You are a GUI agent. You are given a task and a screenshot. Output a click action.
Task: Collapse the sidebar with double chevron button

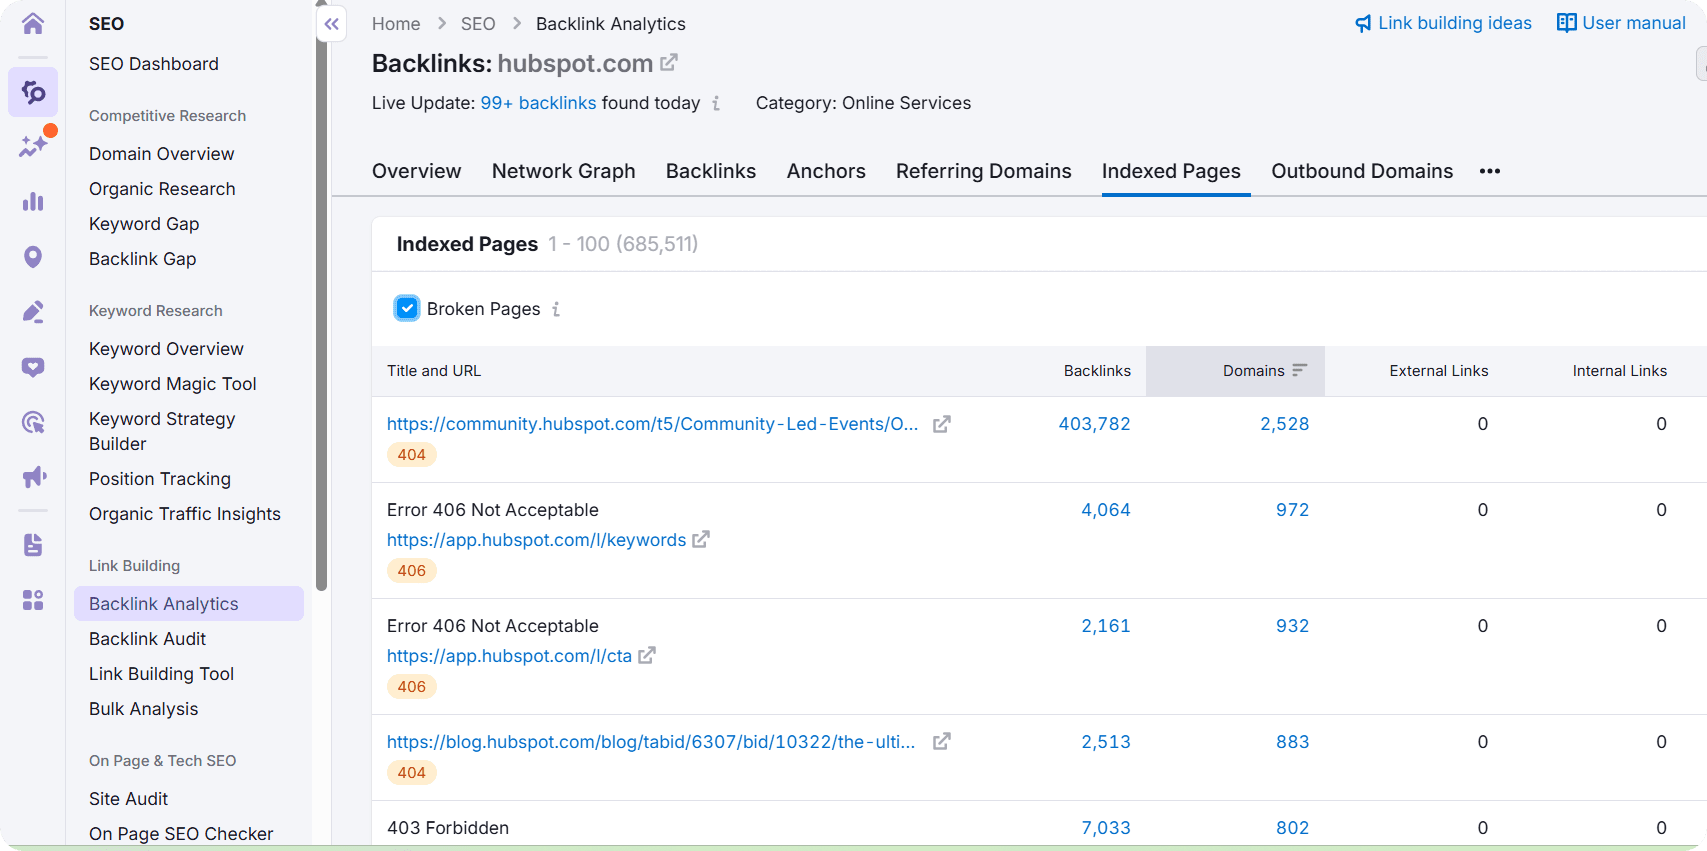(x=331, y=24)
